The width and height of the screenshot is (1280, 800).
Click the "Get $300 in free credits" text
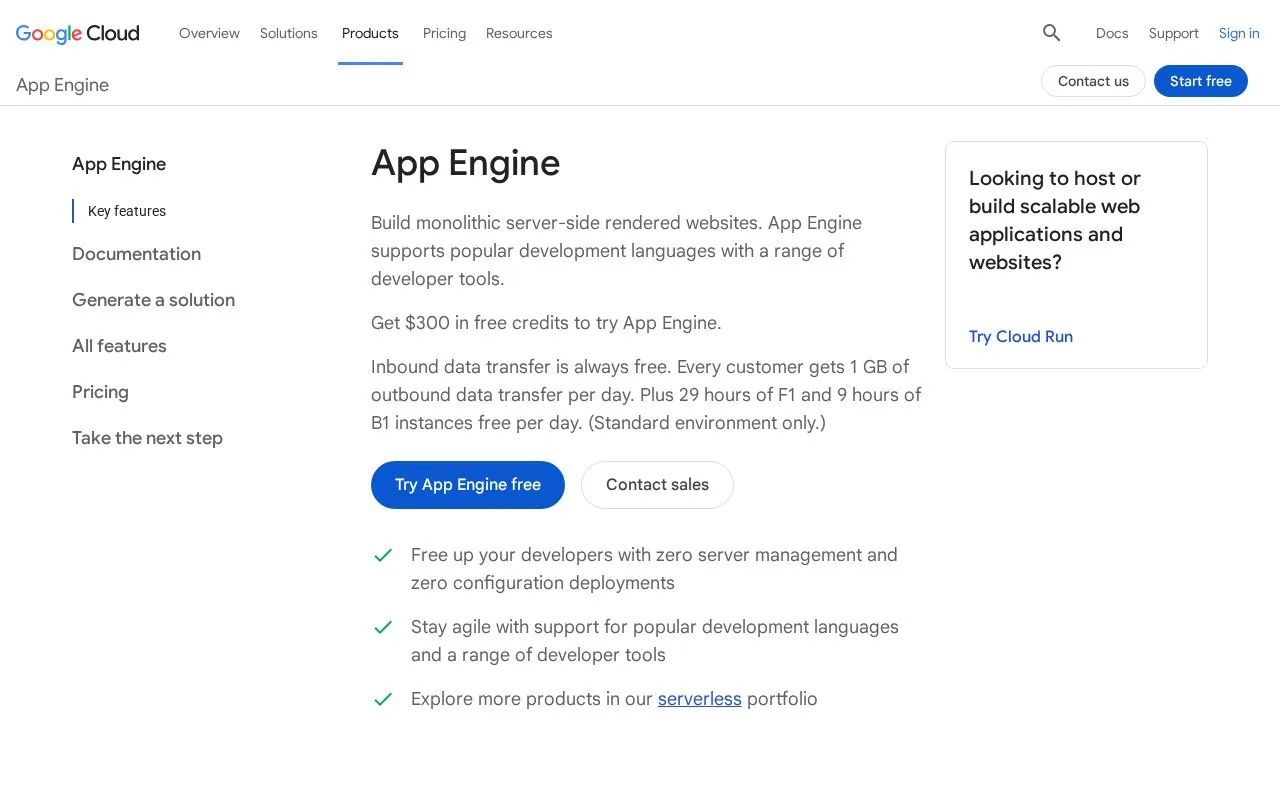[546, 323]
